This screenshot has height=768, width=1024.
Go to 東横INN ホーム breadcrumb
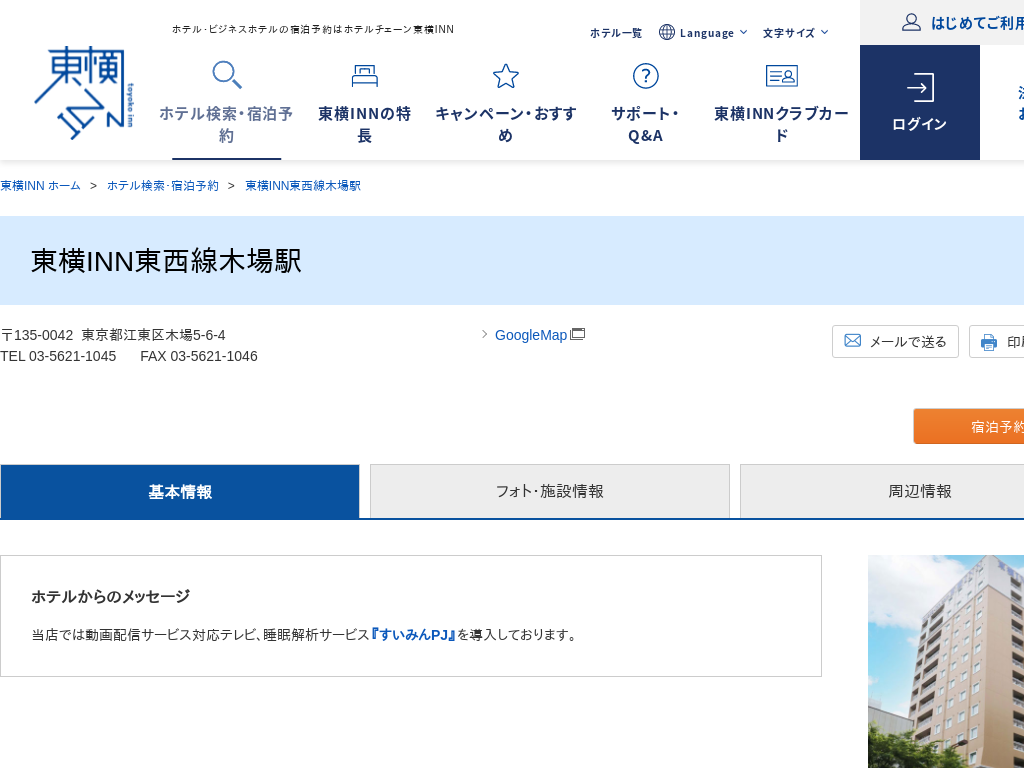(x=40, y=185)
